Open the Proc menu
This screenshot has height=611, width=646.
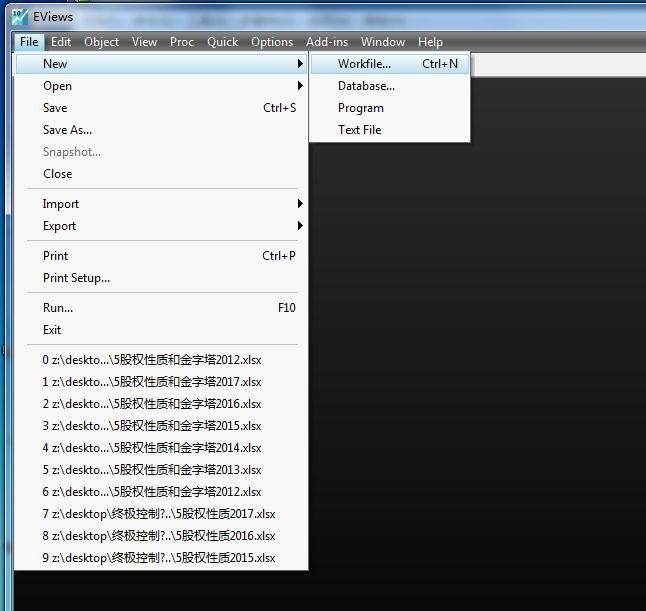[182, 42]
